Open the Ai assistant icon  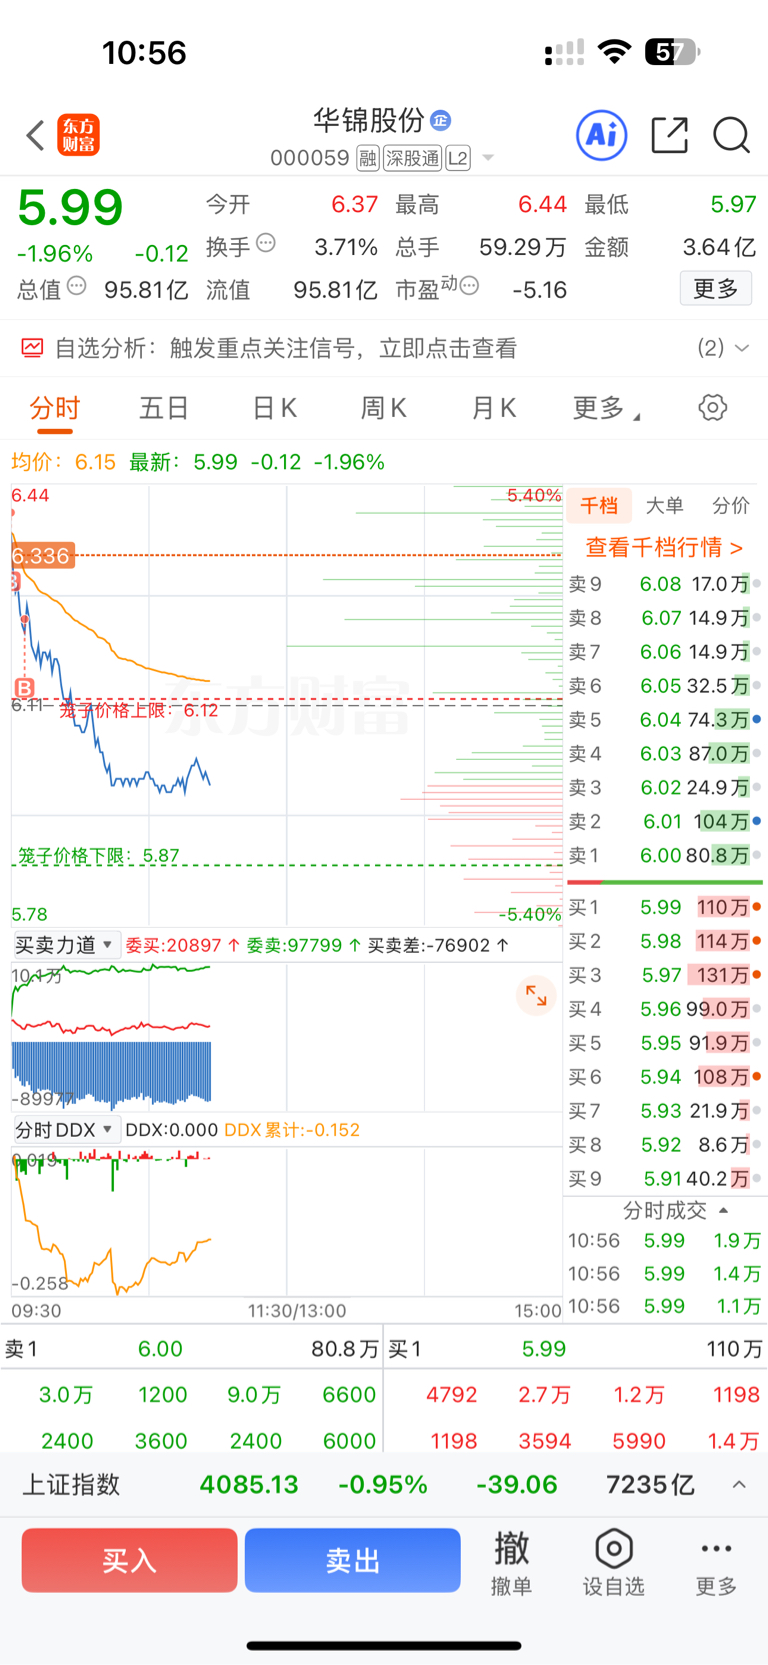point(602,135)
